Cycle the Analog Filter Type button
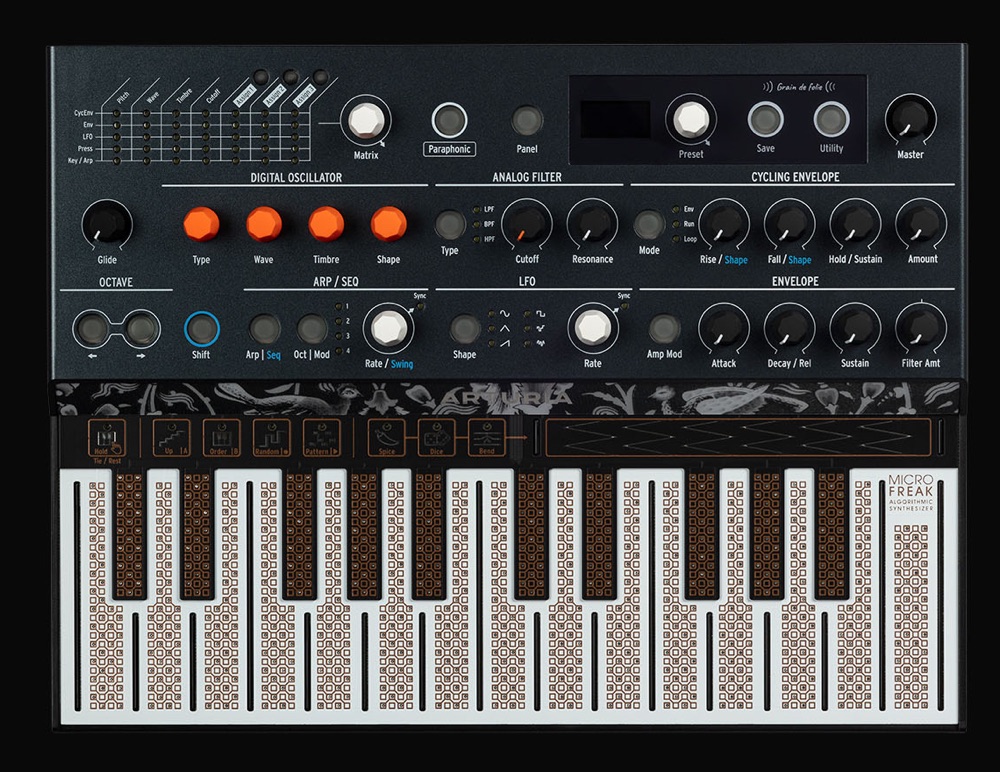The height and width of the screenshot is (772, 1000). click(450, 225)
